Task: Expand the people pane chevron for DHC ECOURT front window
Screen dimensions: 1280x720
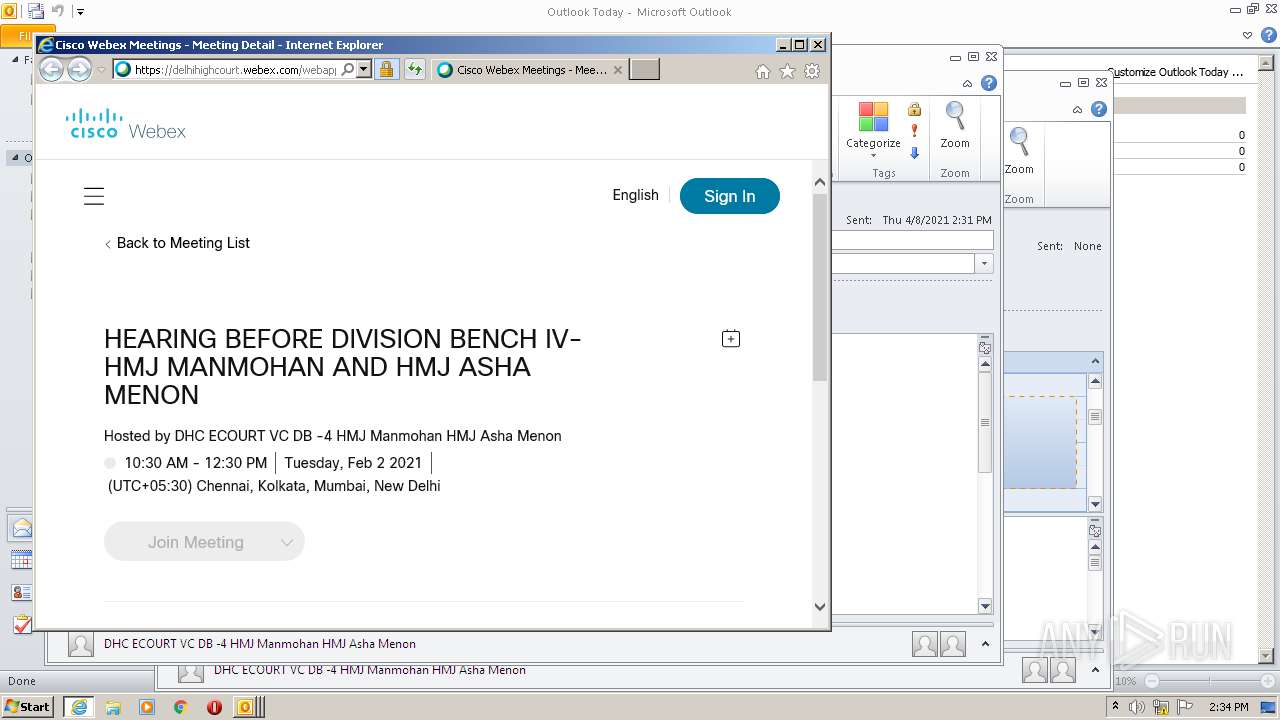Action: coord(985,644)
